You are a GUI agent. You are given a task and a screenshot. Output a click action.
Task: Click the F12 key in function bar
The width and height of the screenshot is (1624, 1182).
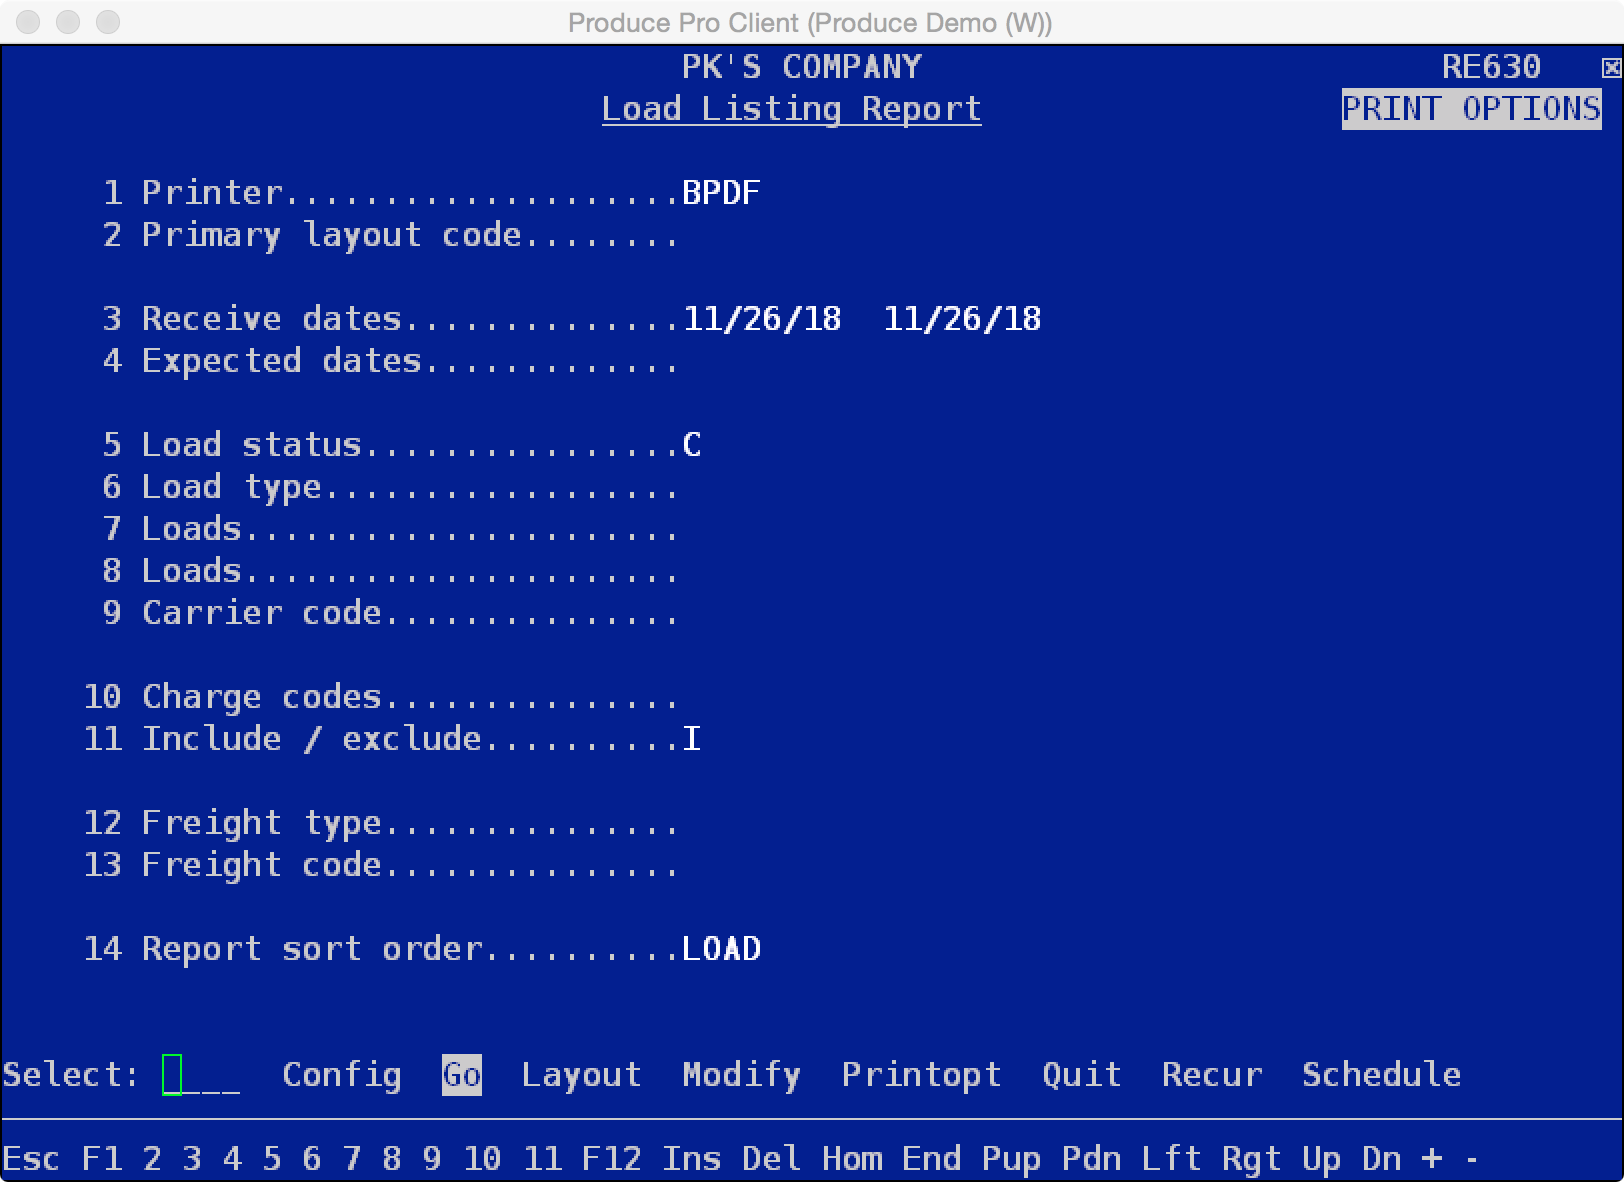(611, 1159)
